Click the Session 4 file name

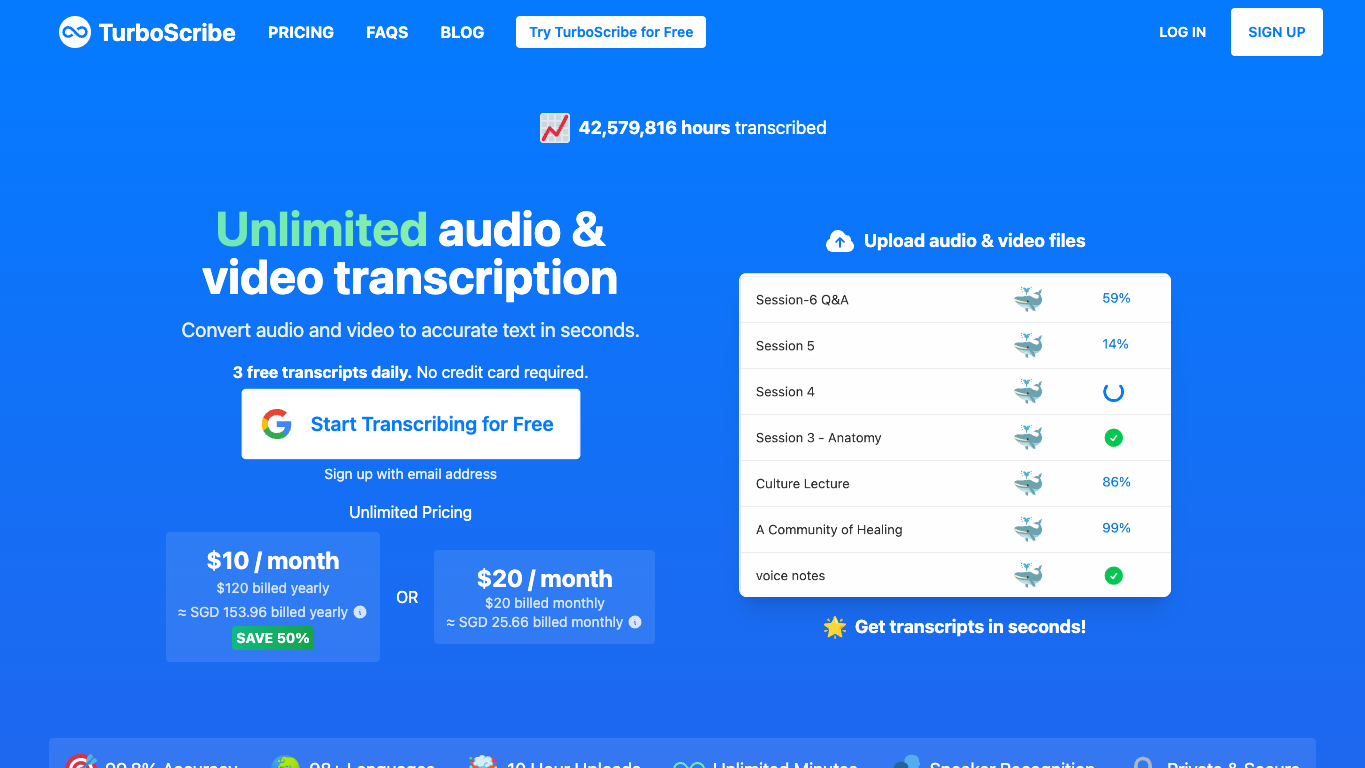coord(785,392)
